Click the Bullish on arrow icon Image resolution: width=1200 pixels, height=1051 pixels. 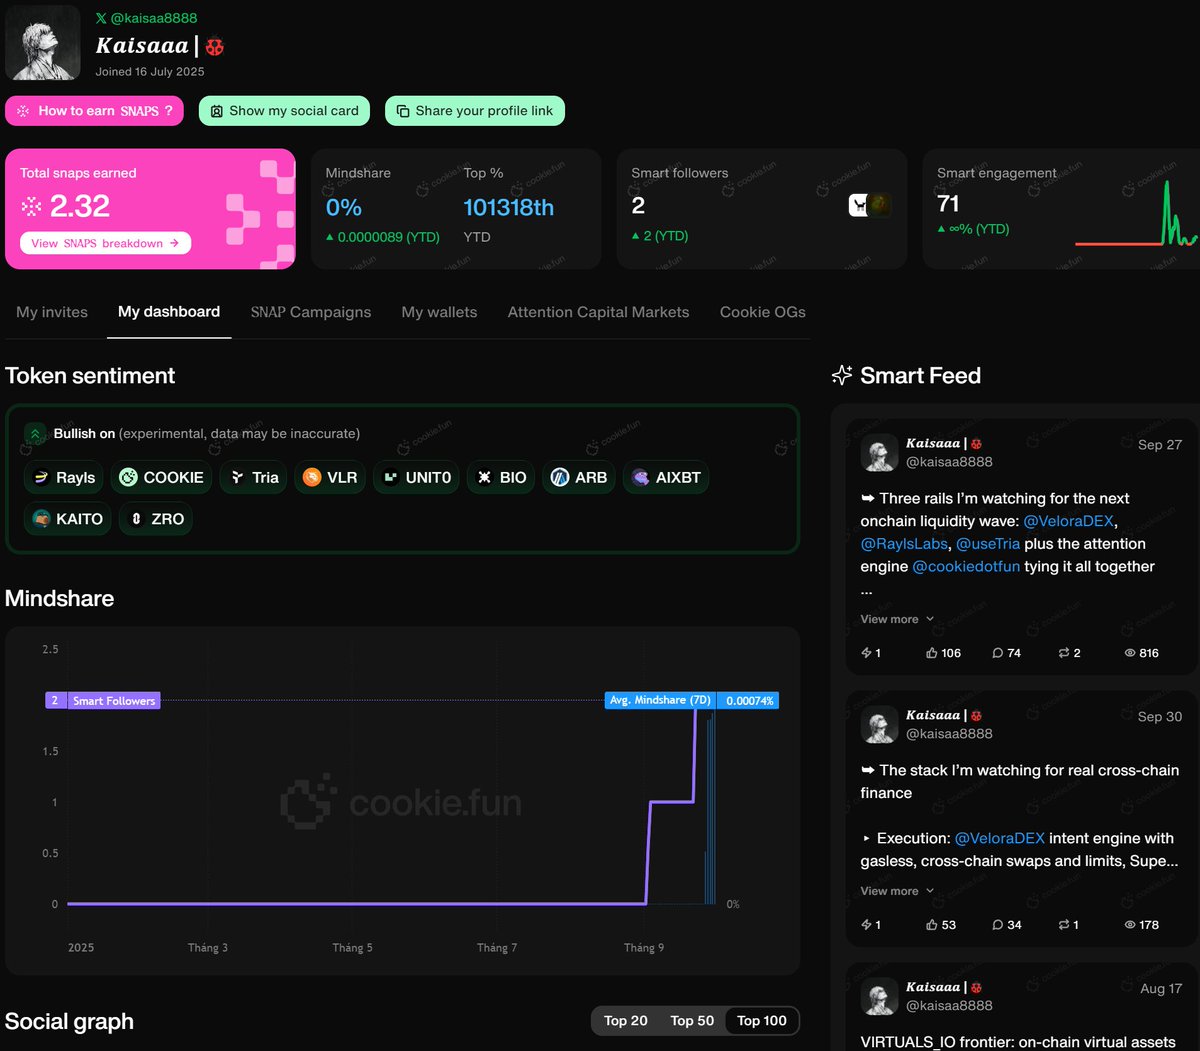pos(35,433)
